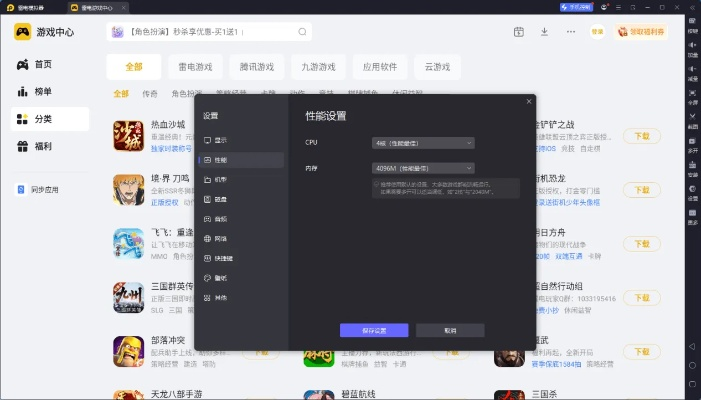Click Android recent apps square button

pyautogui.click(x=692, y=384)
